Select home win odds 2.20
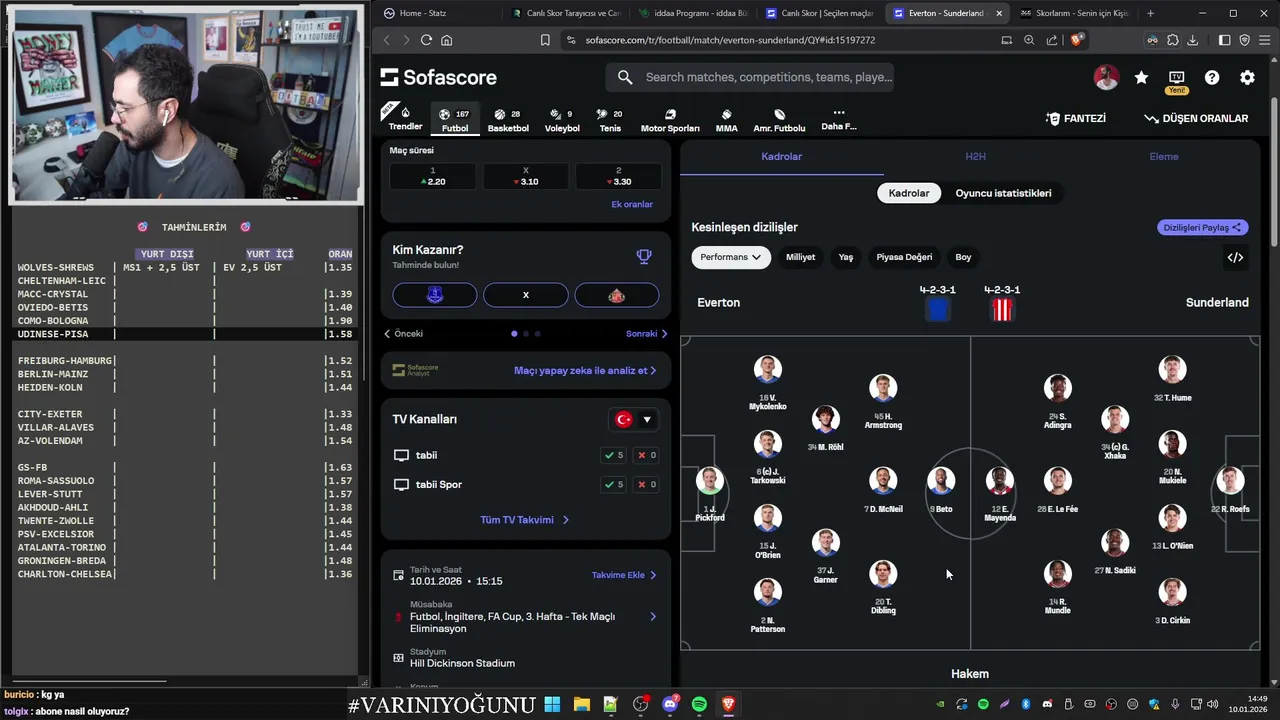The image size is (1280, 720). [432, 177]
